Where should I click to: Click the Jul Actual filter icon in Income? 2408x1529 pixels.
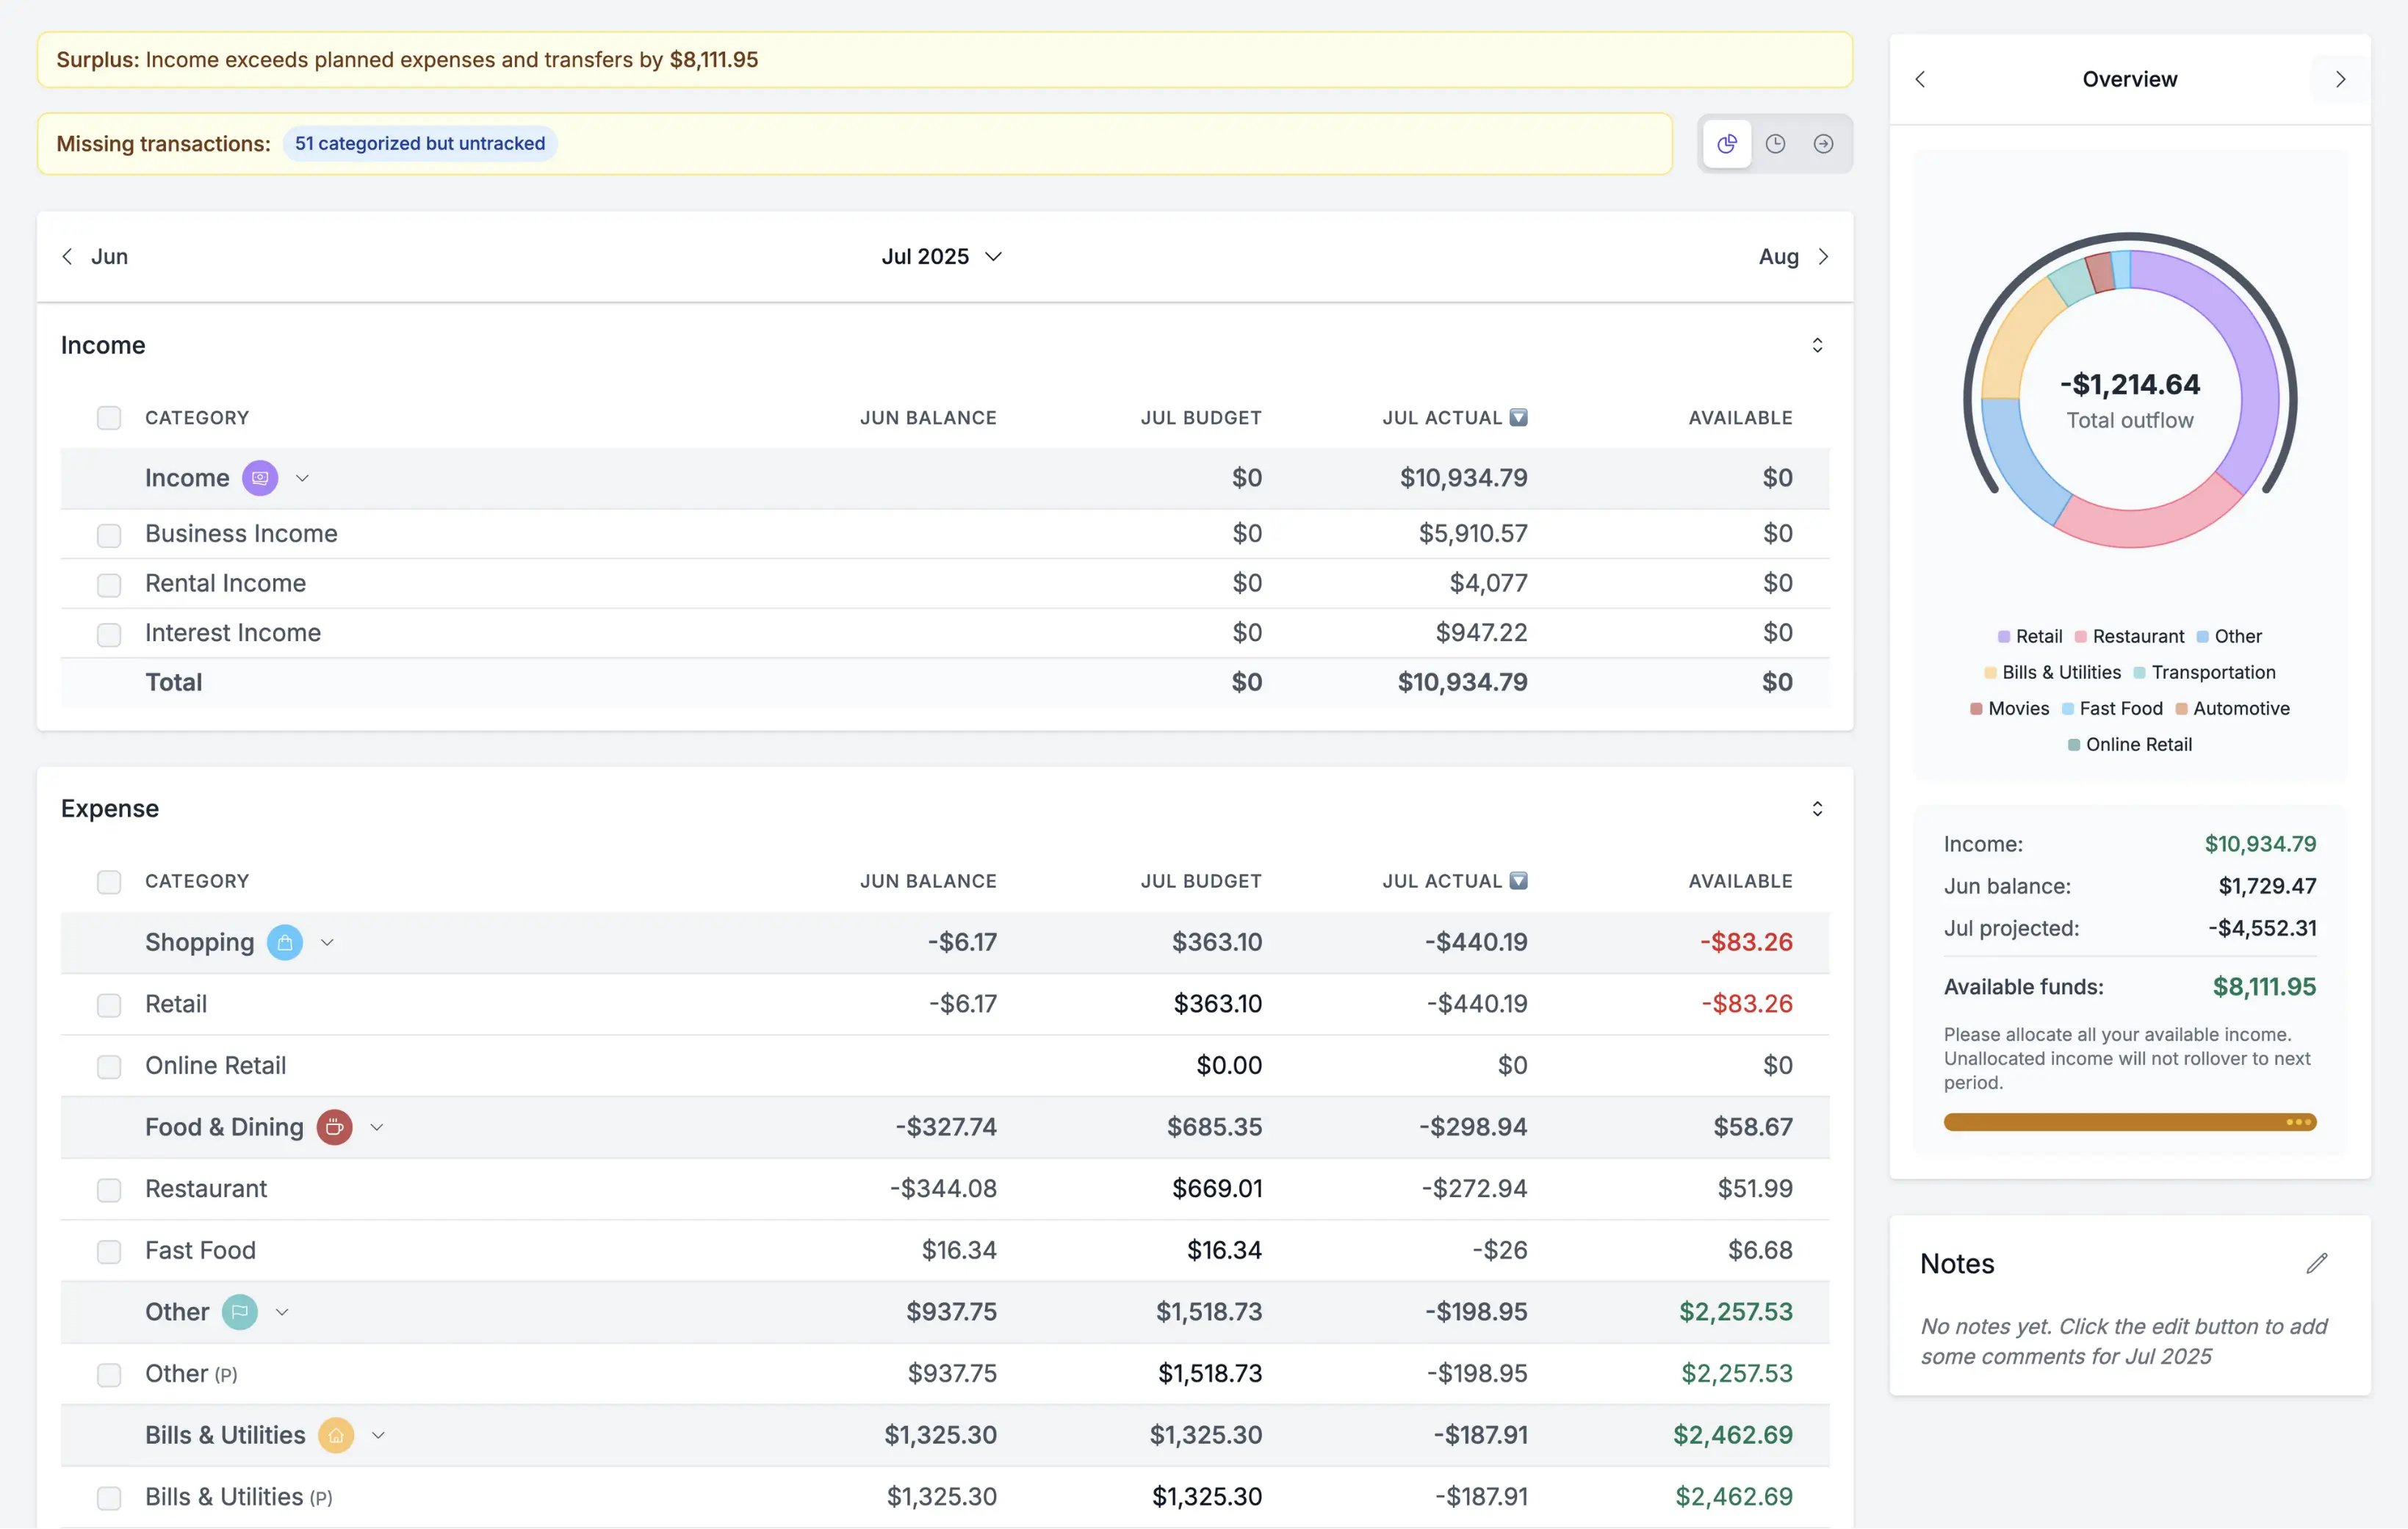coord(1518,418)
